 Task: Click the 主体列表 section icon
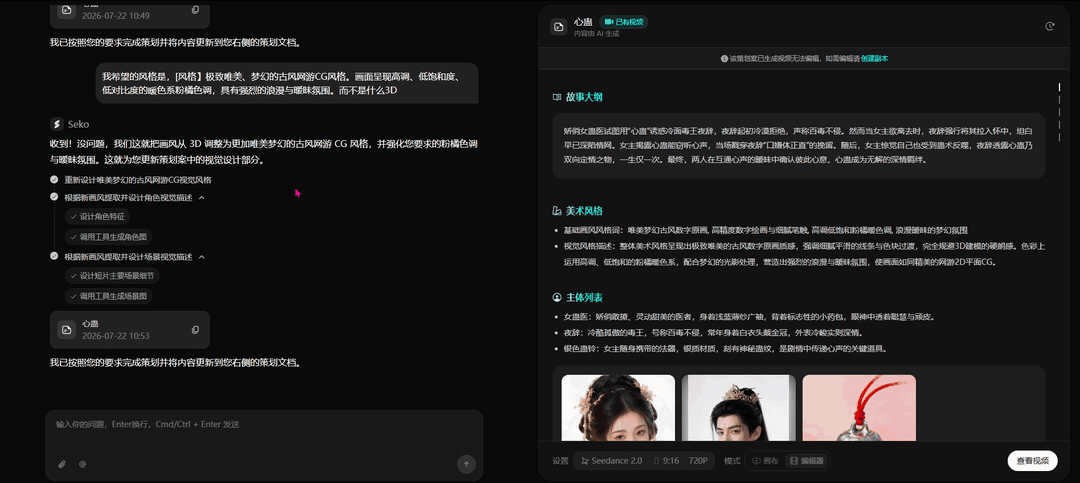pyautogui.click(x=557, y=298)
